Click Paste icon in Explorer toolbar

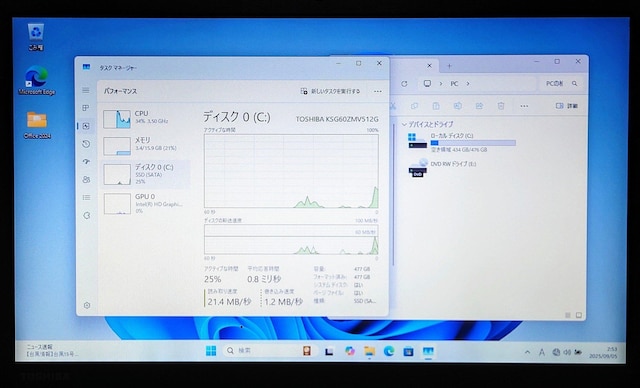436,106
